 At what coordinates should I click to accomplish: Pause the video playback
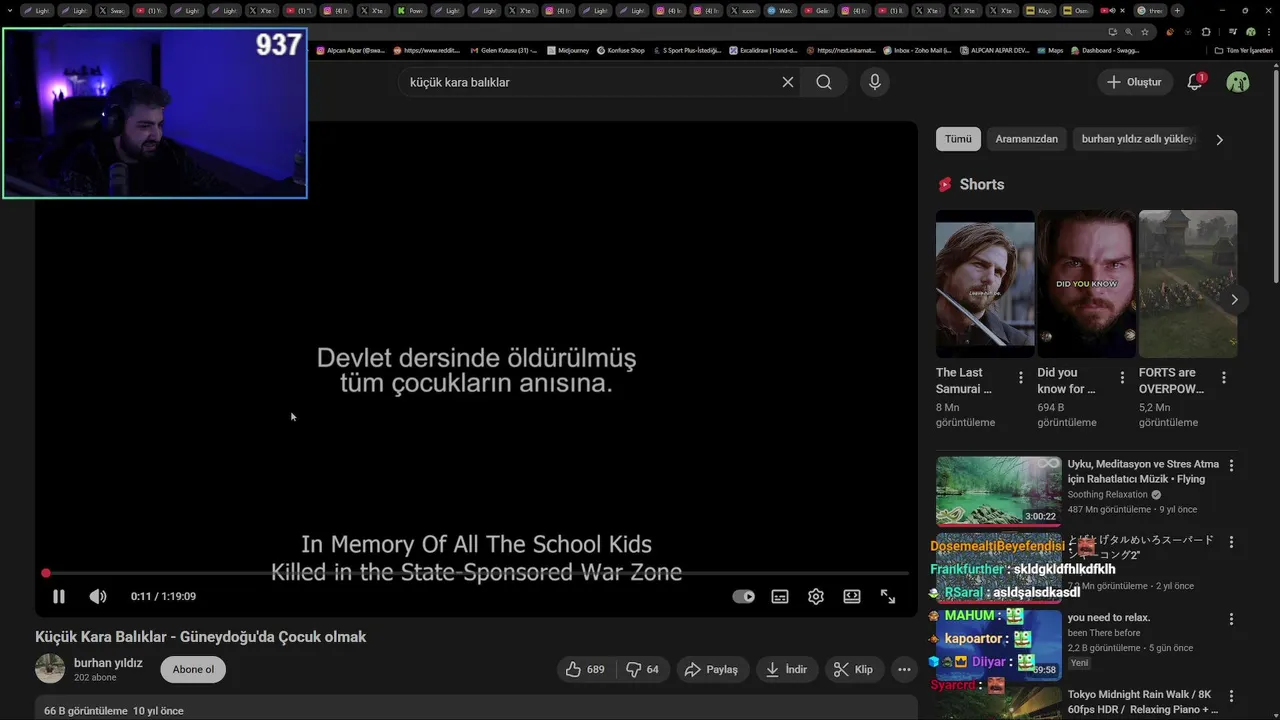(x=59, y=596)
